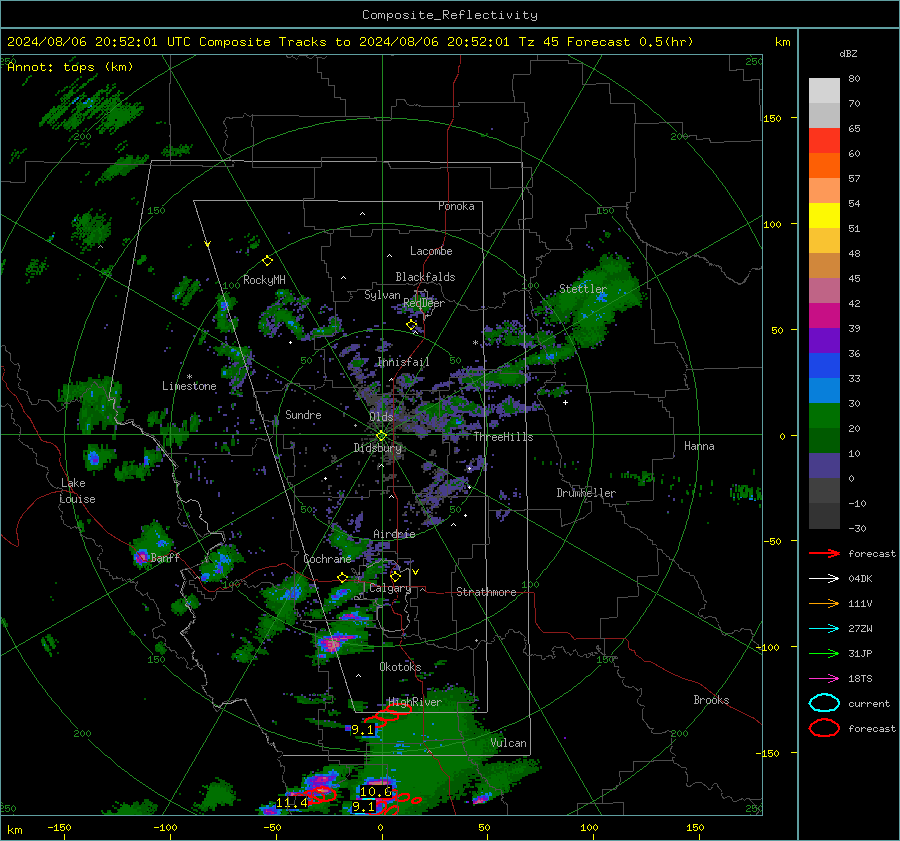Viewport: 900px width, 841px height.
Task: Click the 'Forecast 0.5(hr)' header text
Action: (630, 42)
